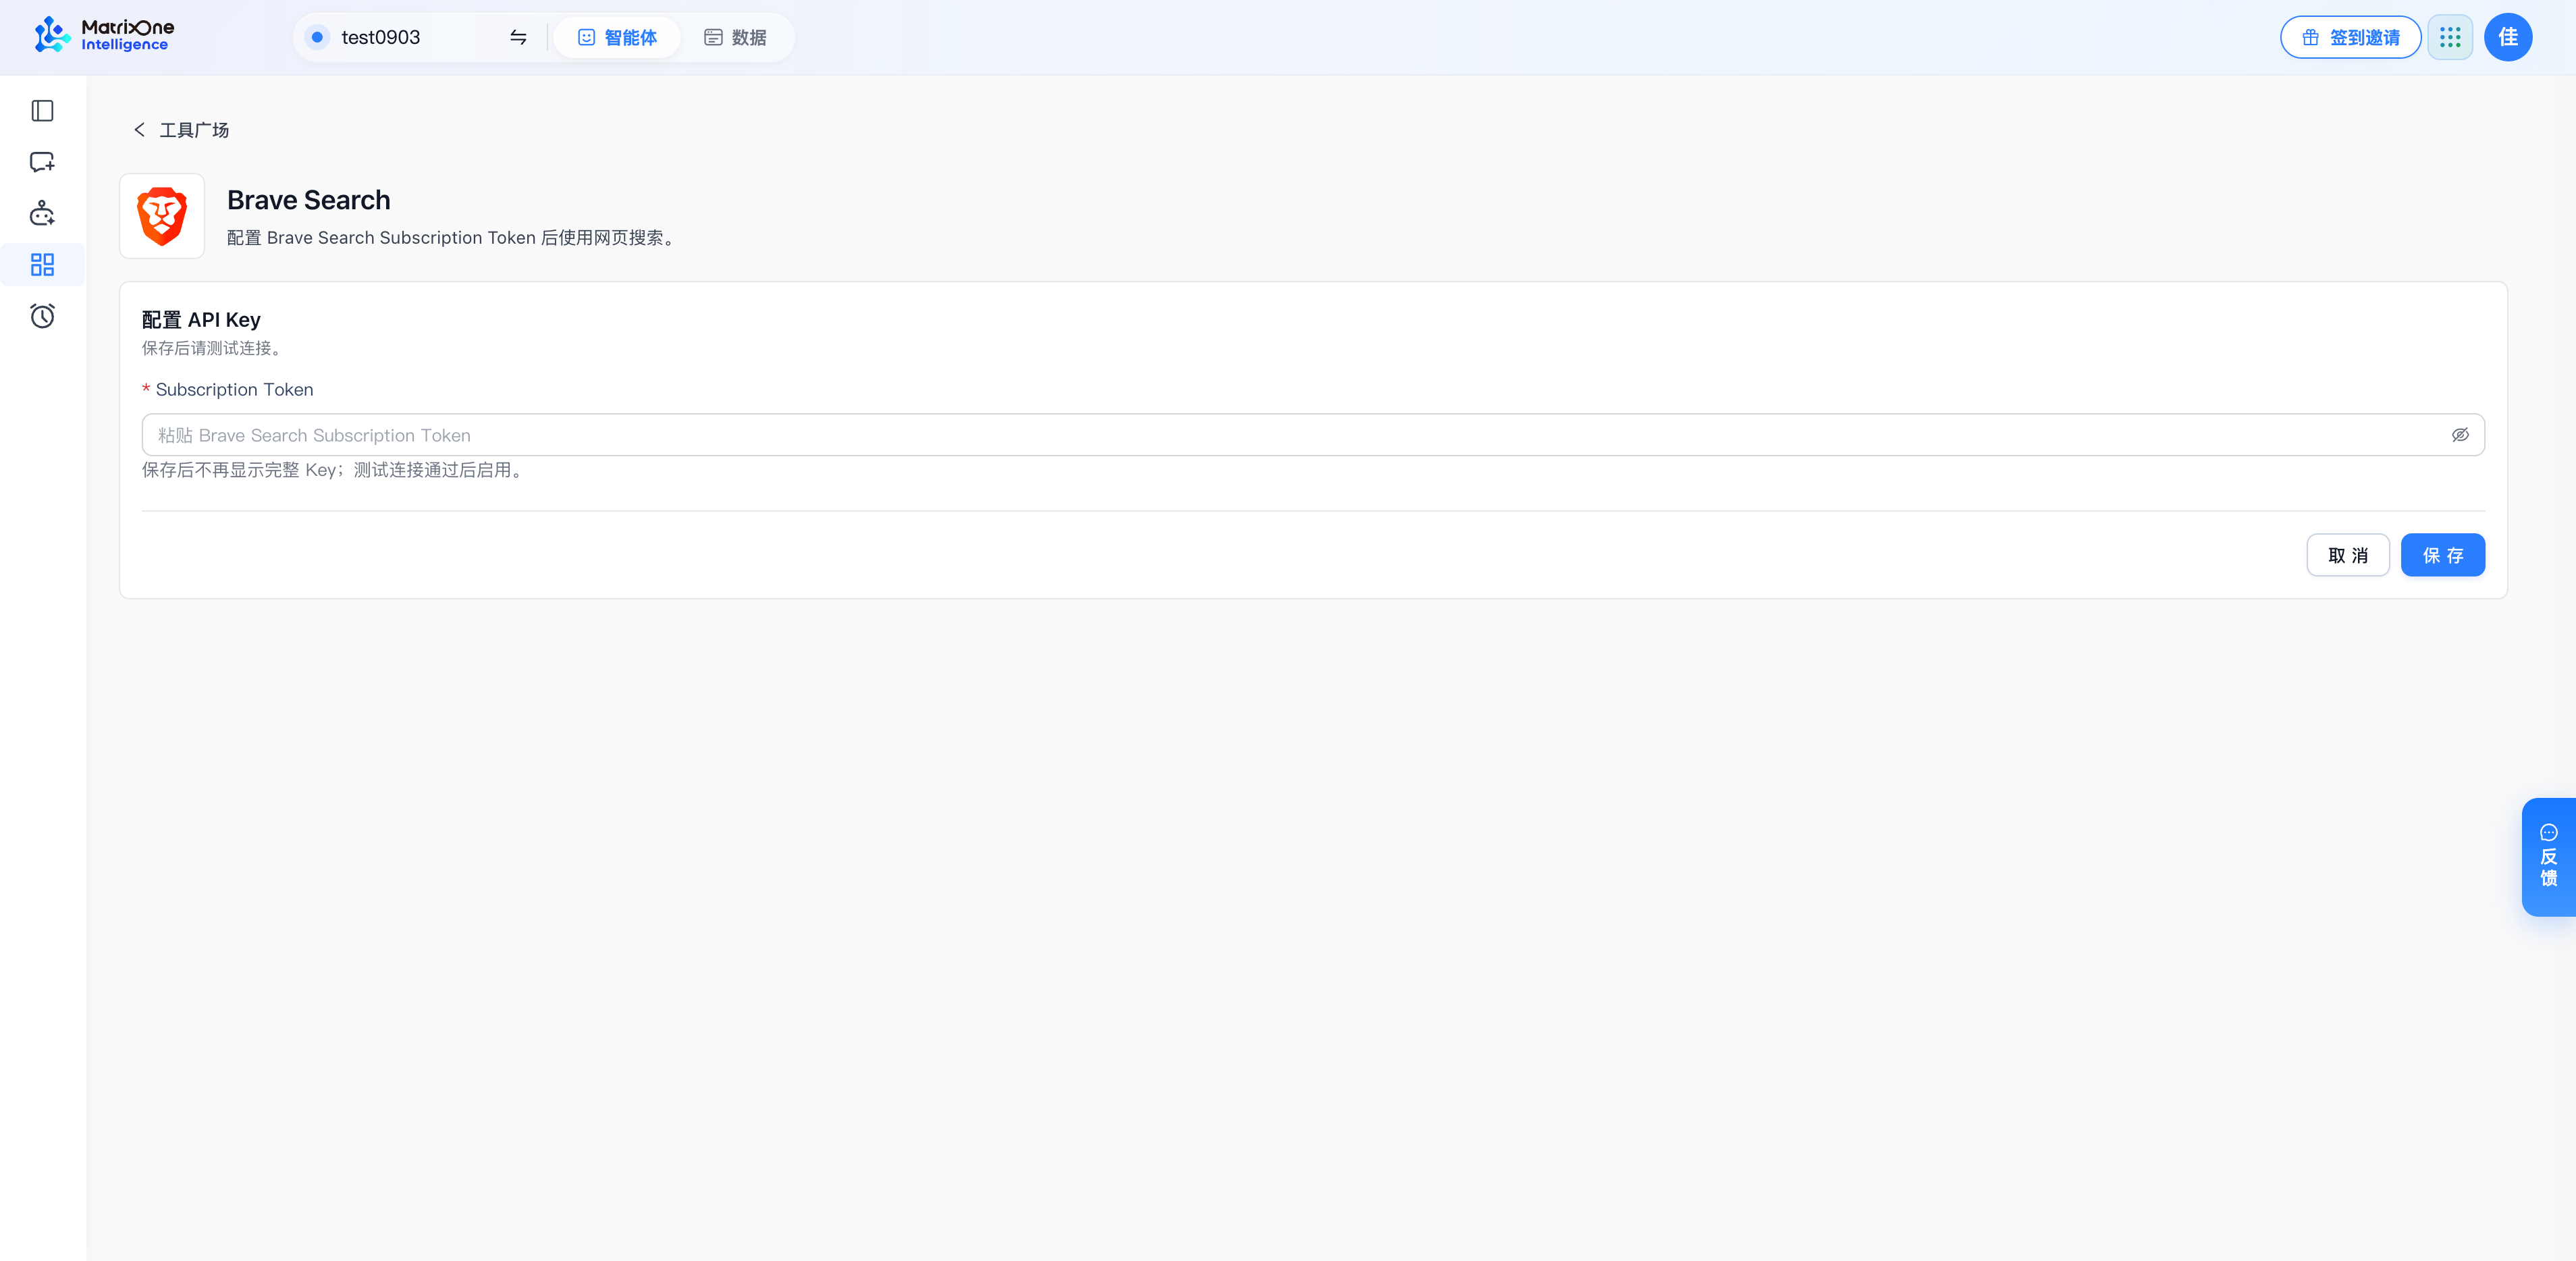Click the Brave Search lion logo
The width and height of the screenshot is (2576, 1261).
point(162,216)
